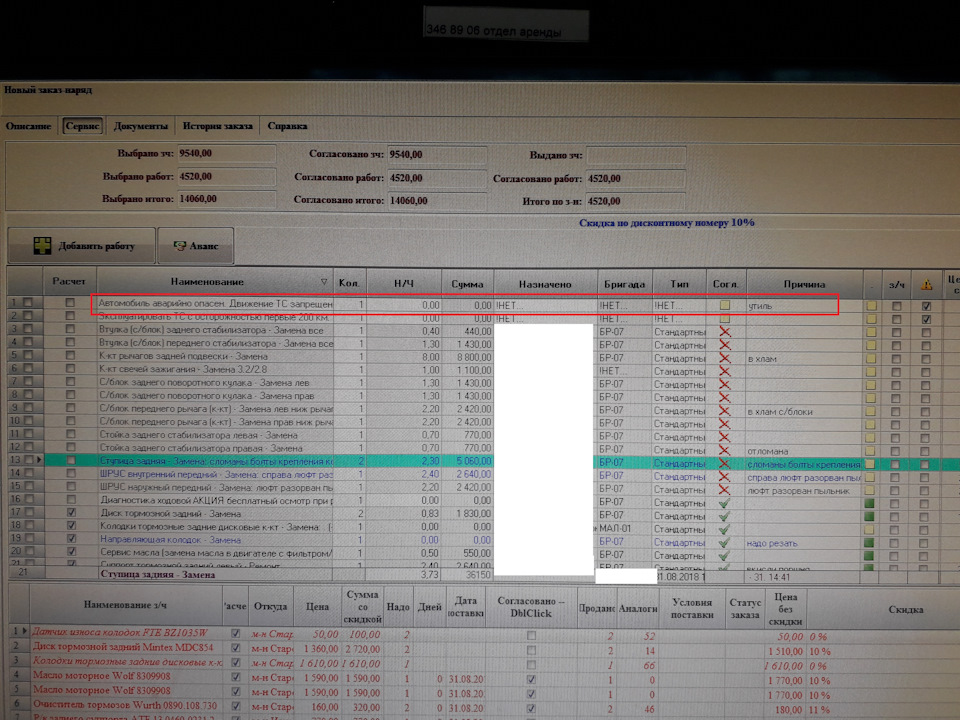The height and width of the screenshot is (720, 960).
Task: Click the Выбрано зч field showing 9540,00
Action: [x=227, y=153]
